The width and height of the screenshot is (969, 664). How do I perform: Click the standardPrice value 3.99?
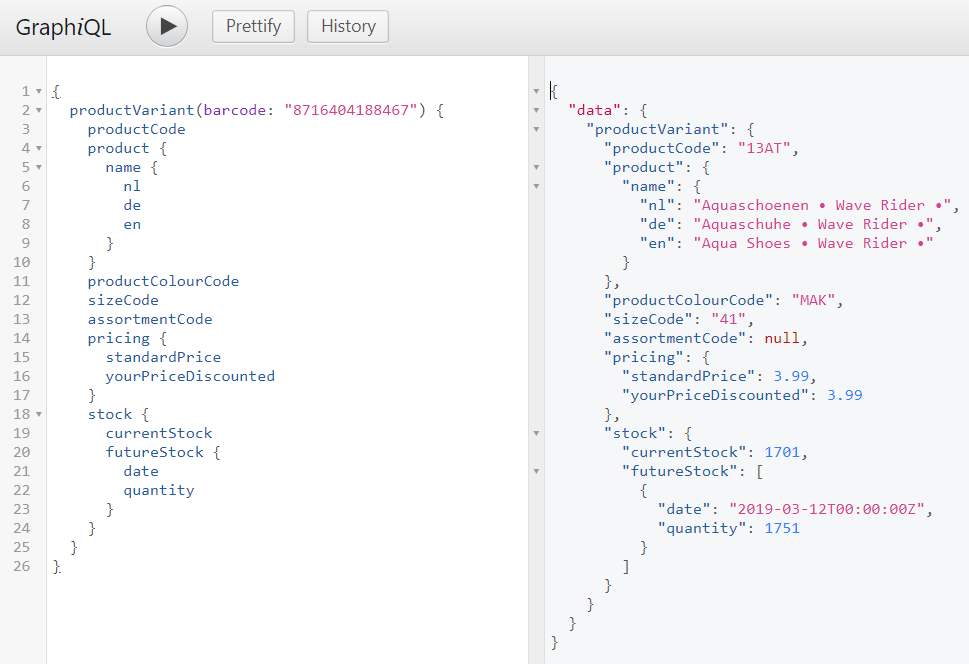point(791,376)
